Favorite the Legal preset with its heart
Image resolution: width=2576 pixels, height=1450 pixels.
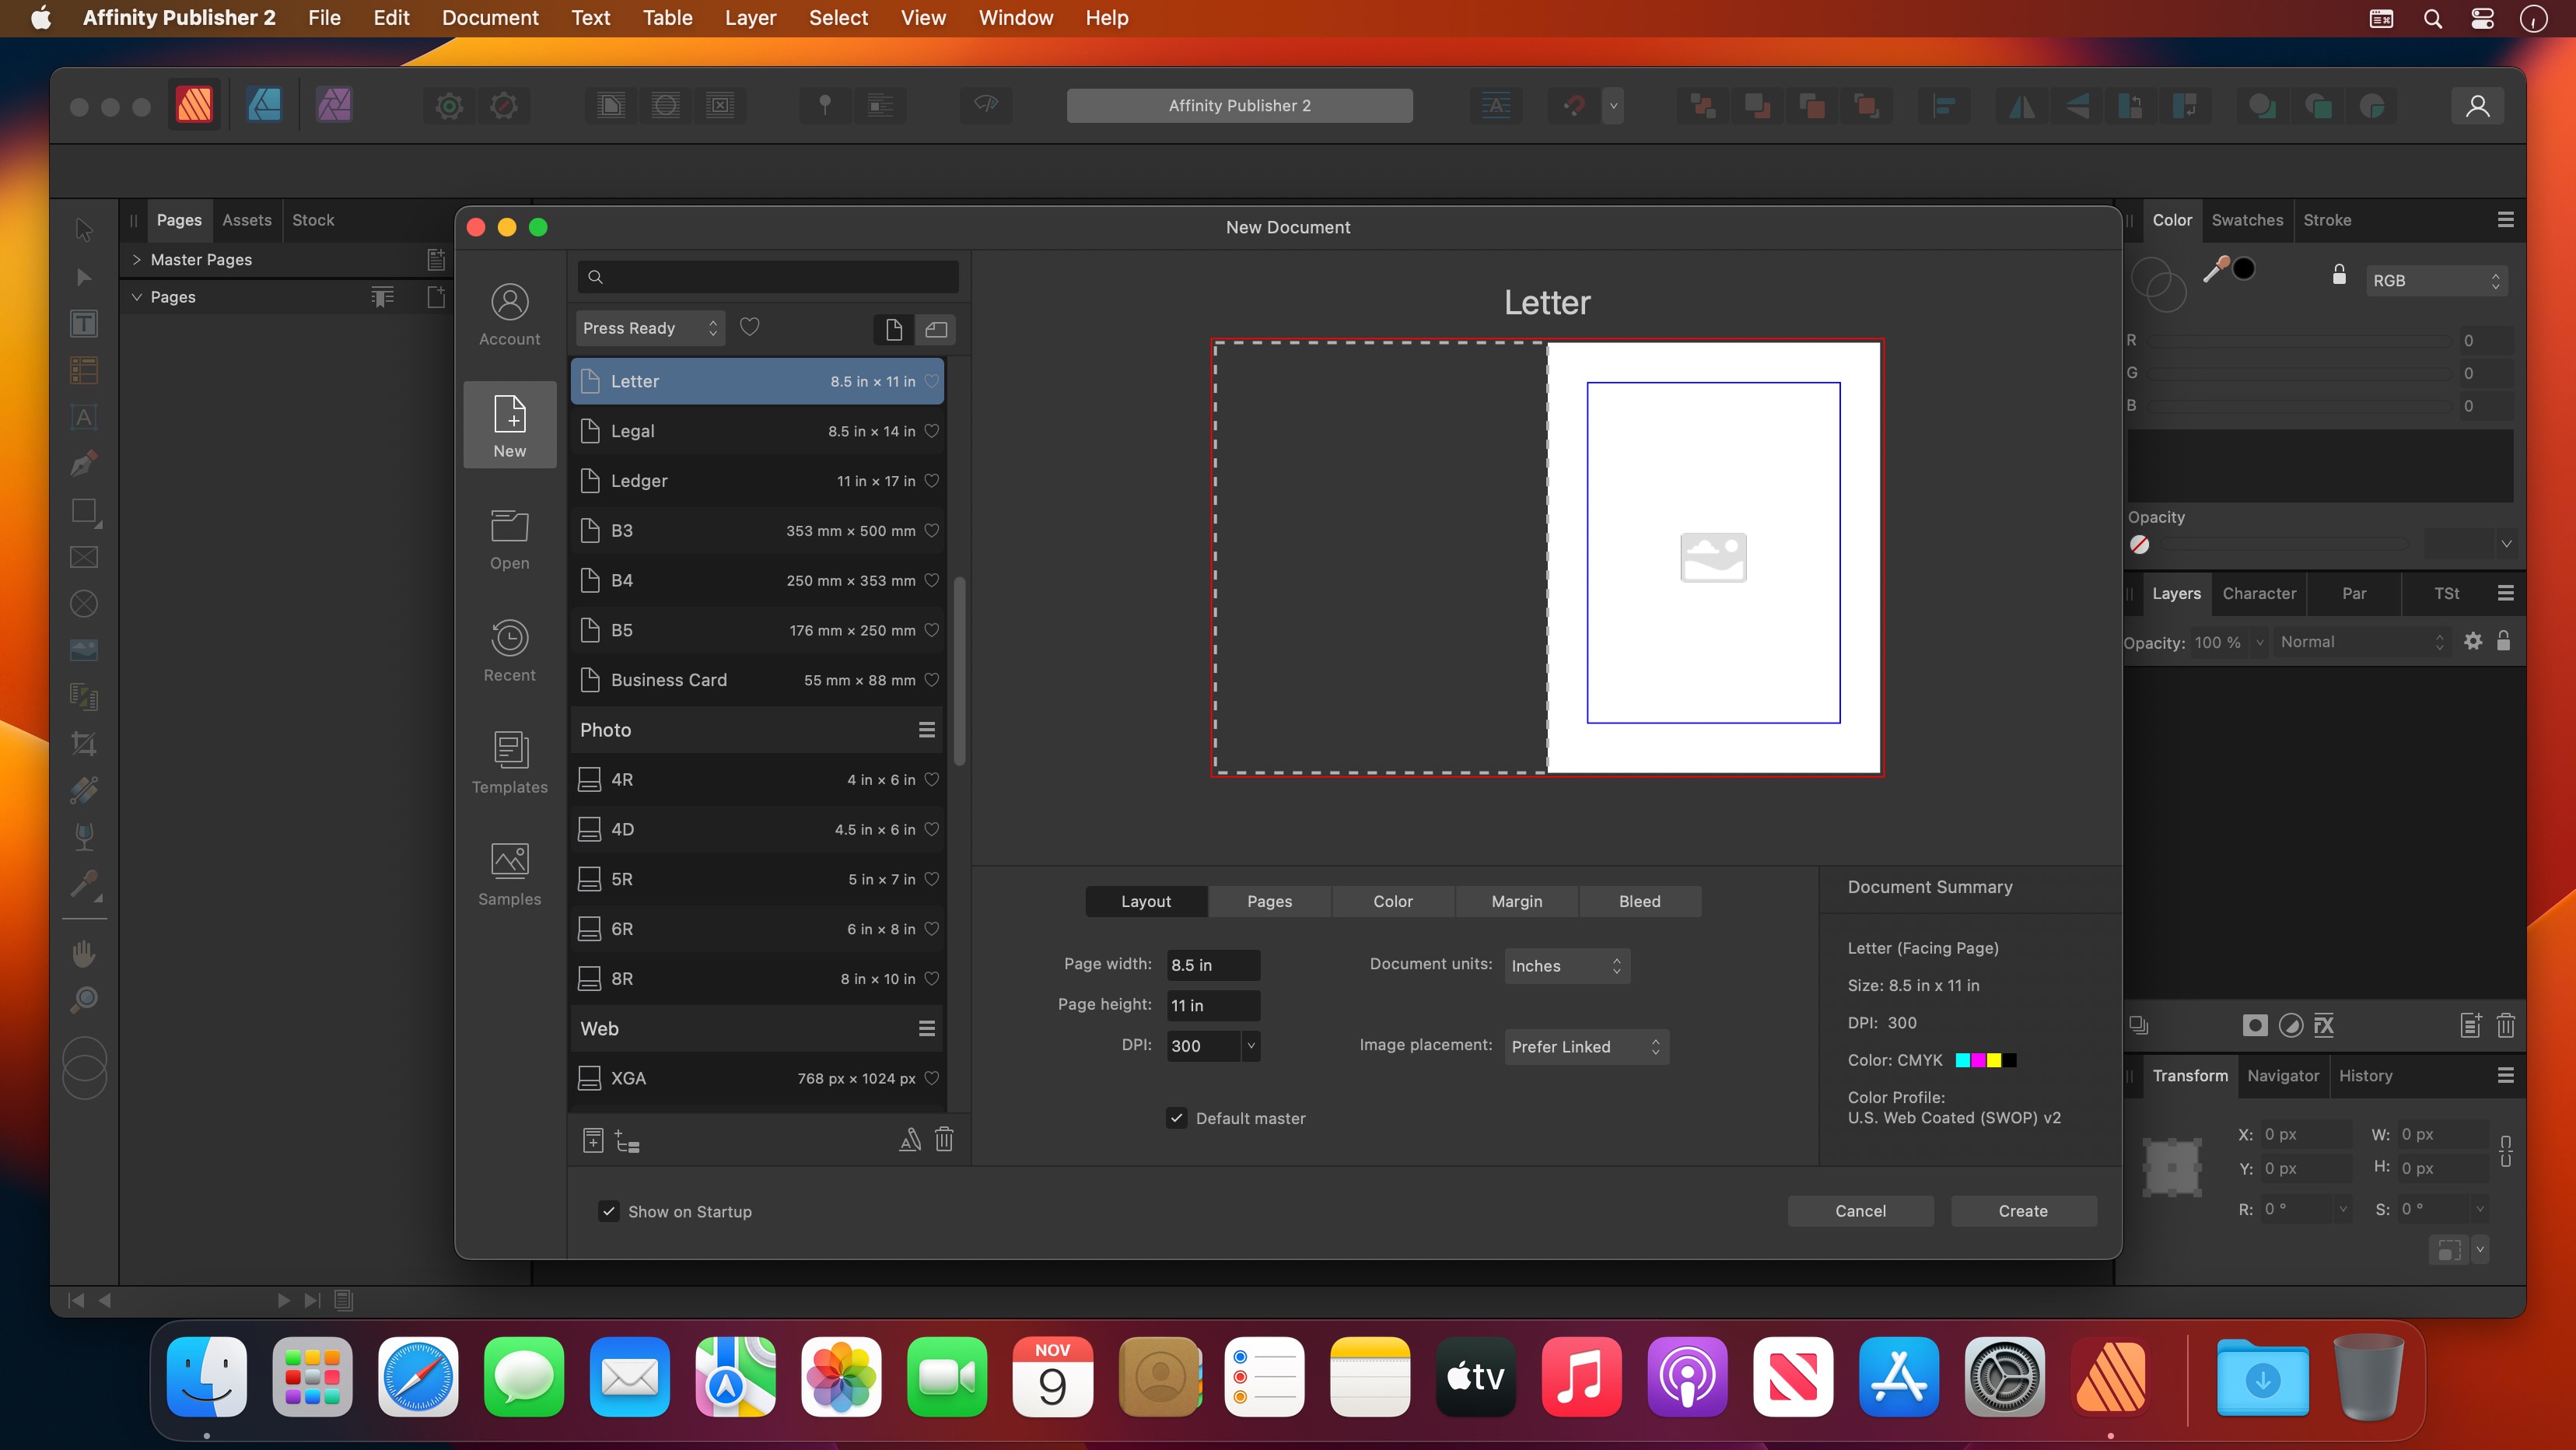click(x=932, y=431)
